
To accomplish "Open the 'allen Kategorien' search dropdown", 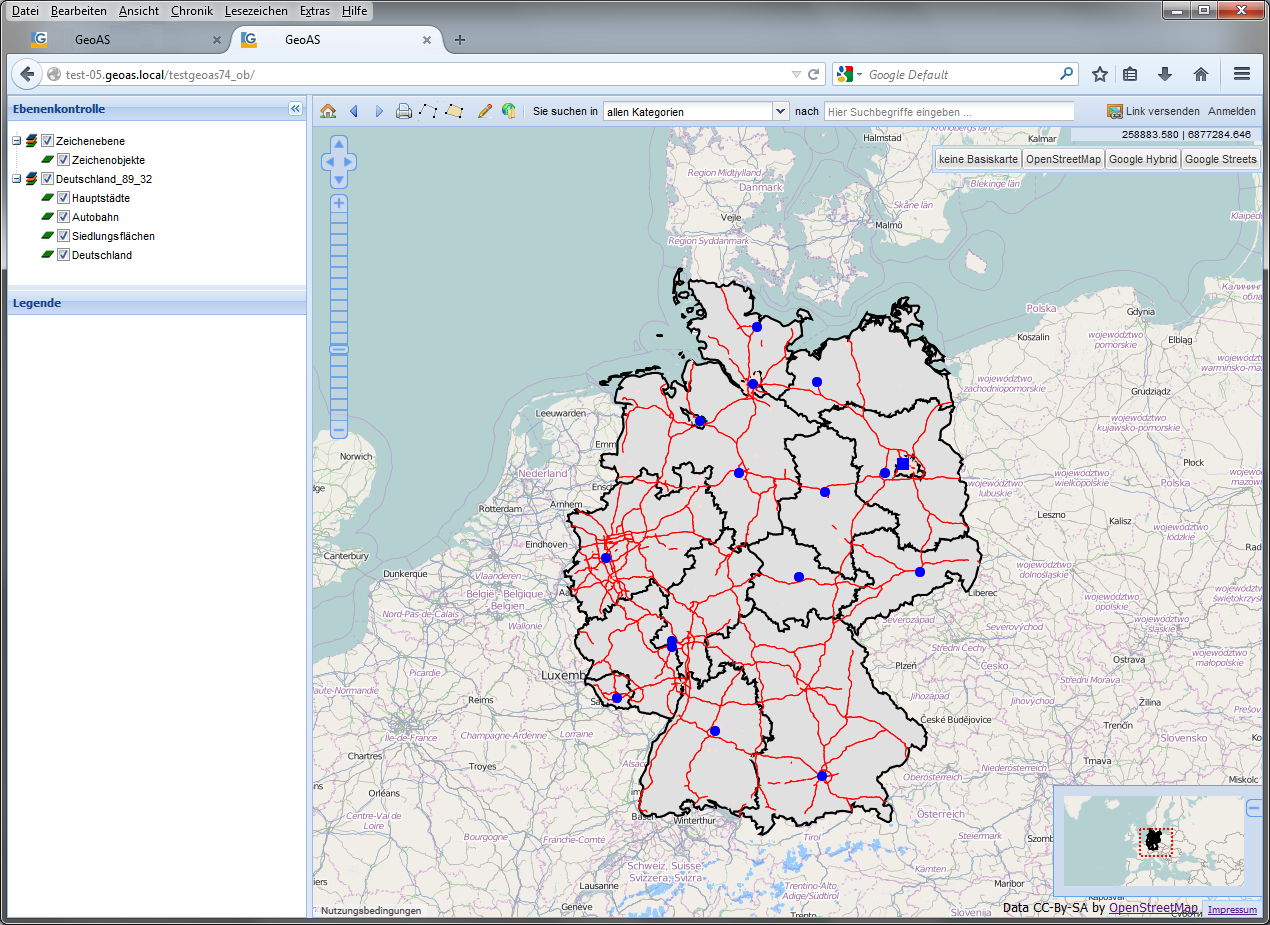I will 781,112.
